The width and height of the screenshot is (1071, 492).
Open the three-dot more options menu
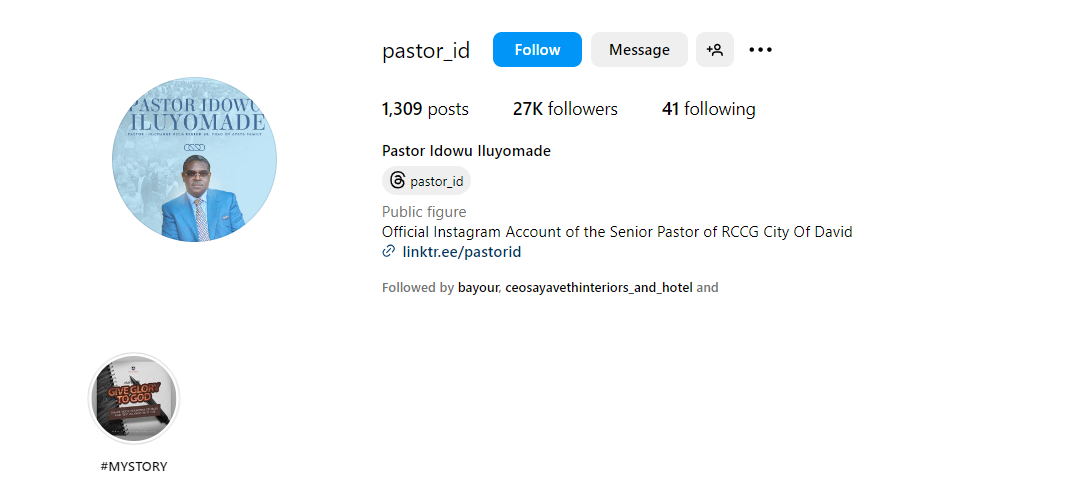point(761,50)
